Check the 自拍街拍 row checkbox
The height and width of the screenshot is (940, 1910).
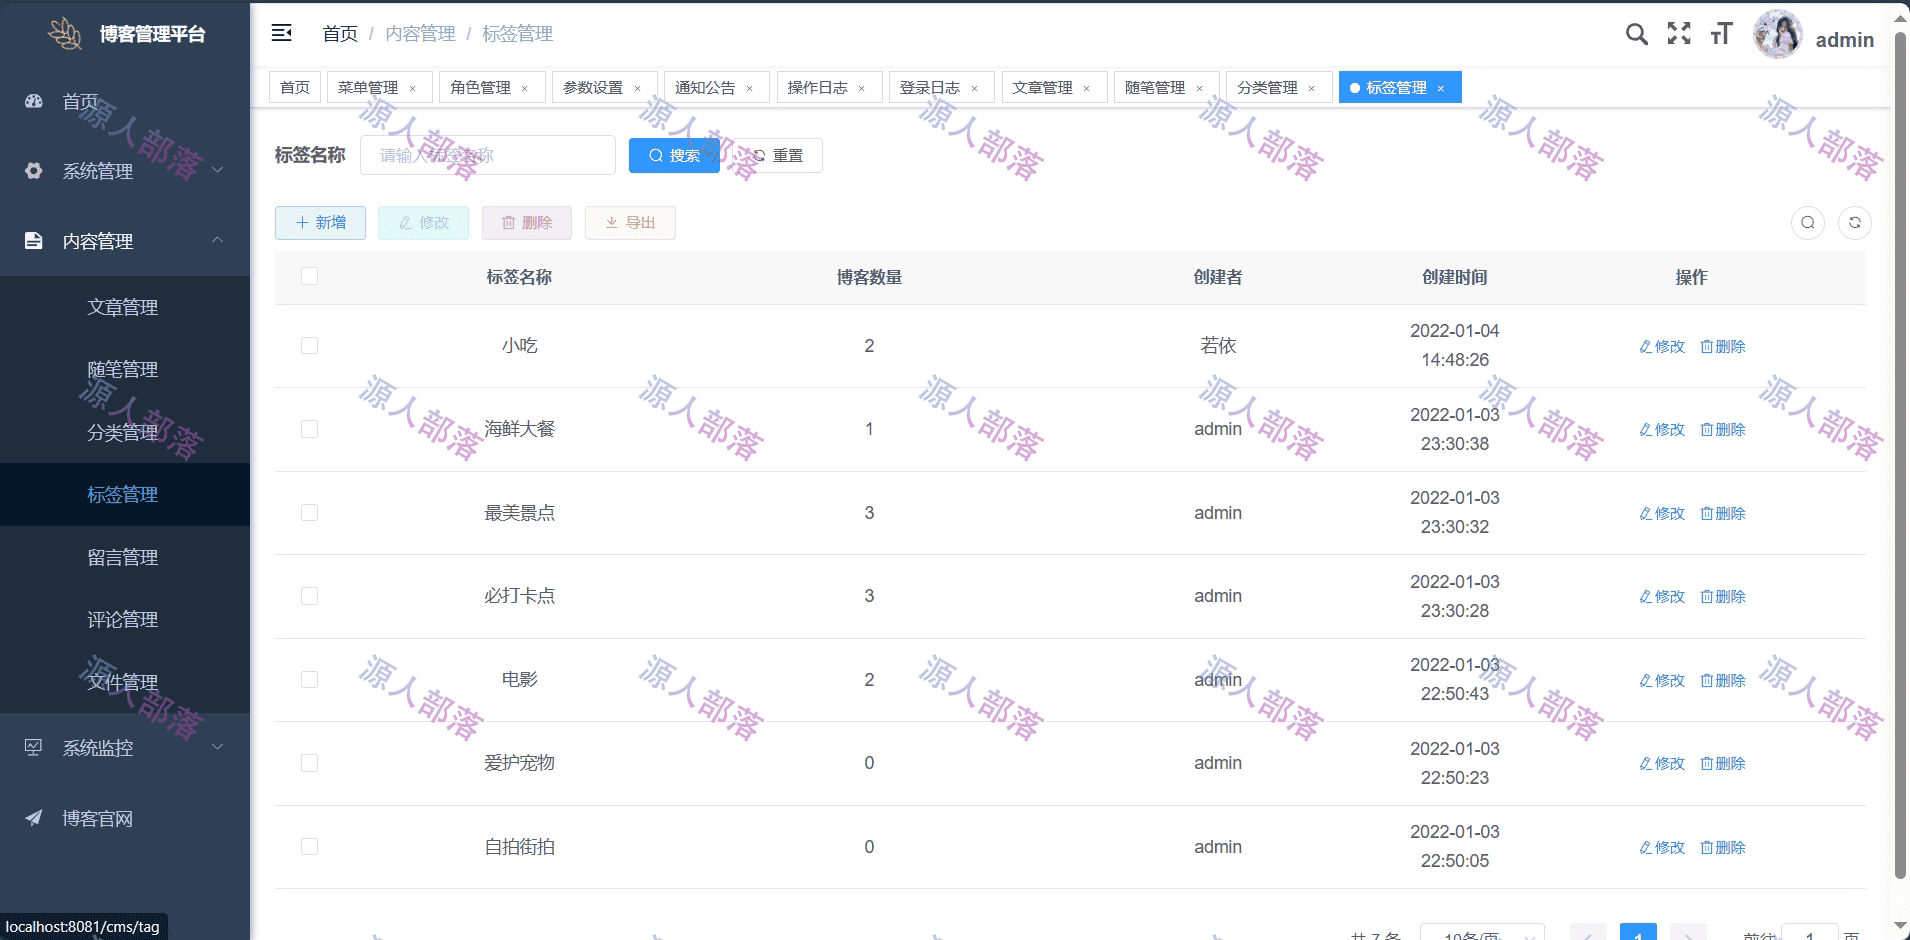[x=310, y=846]
